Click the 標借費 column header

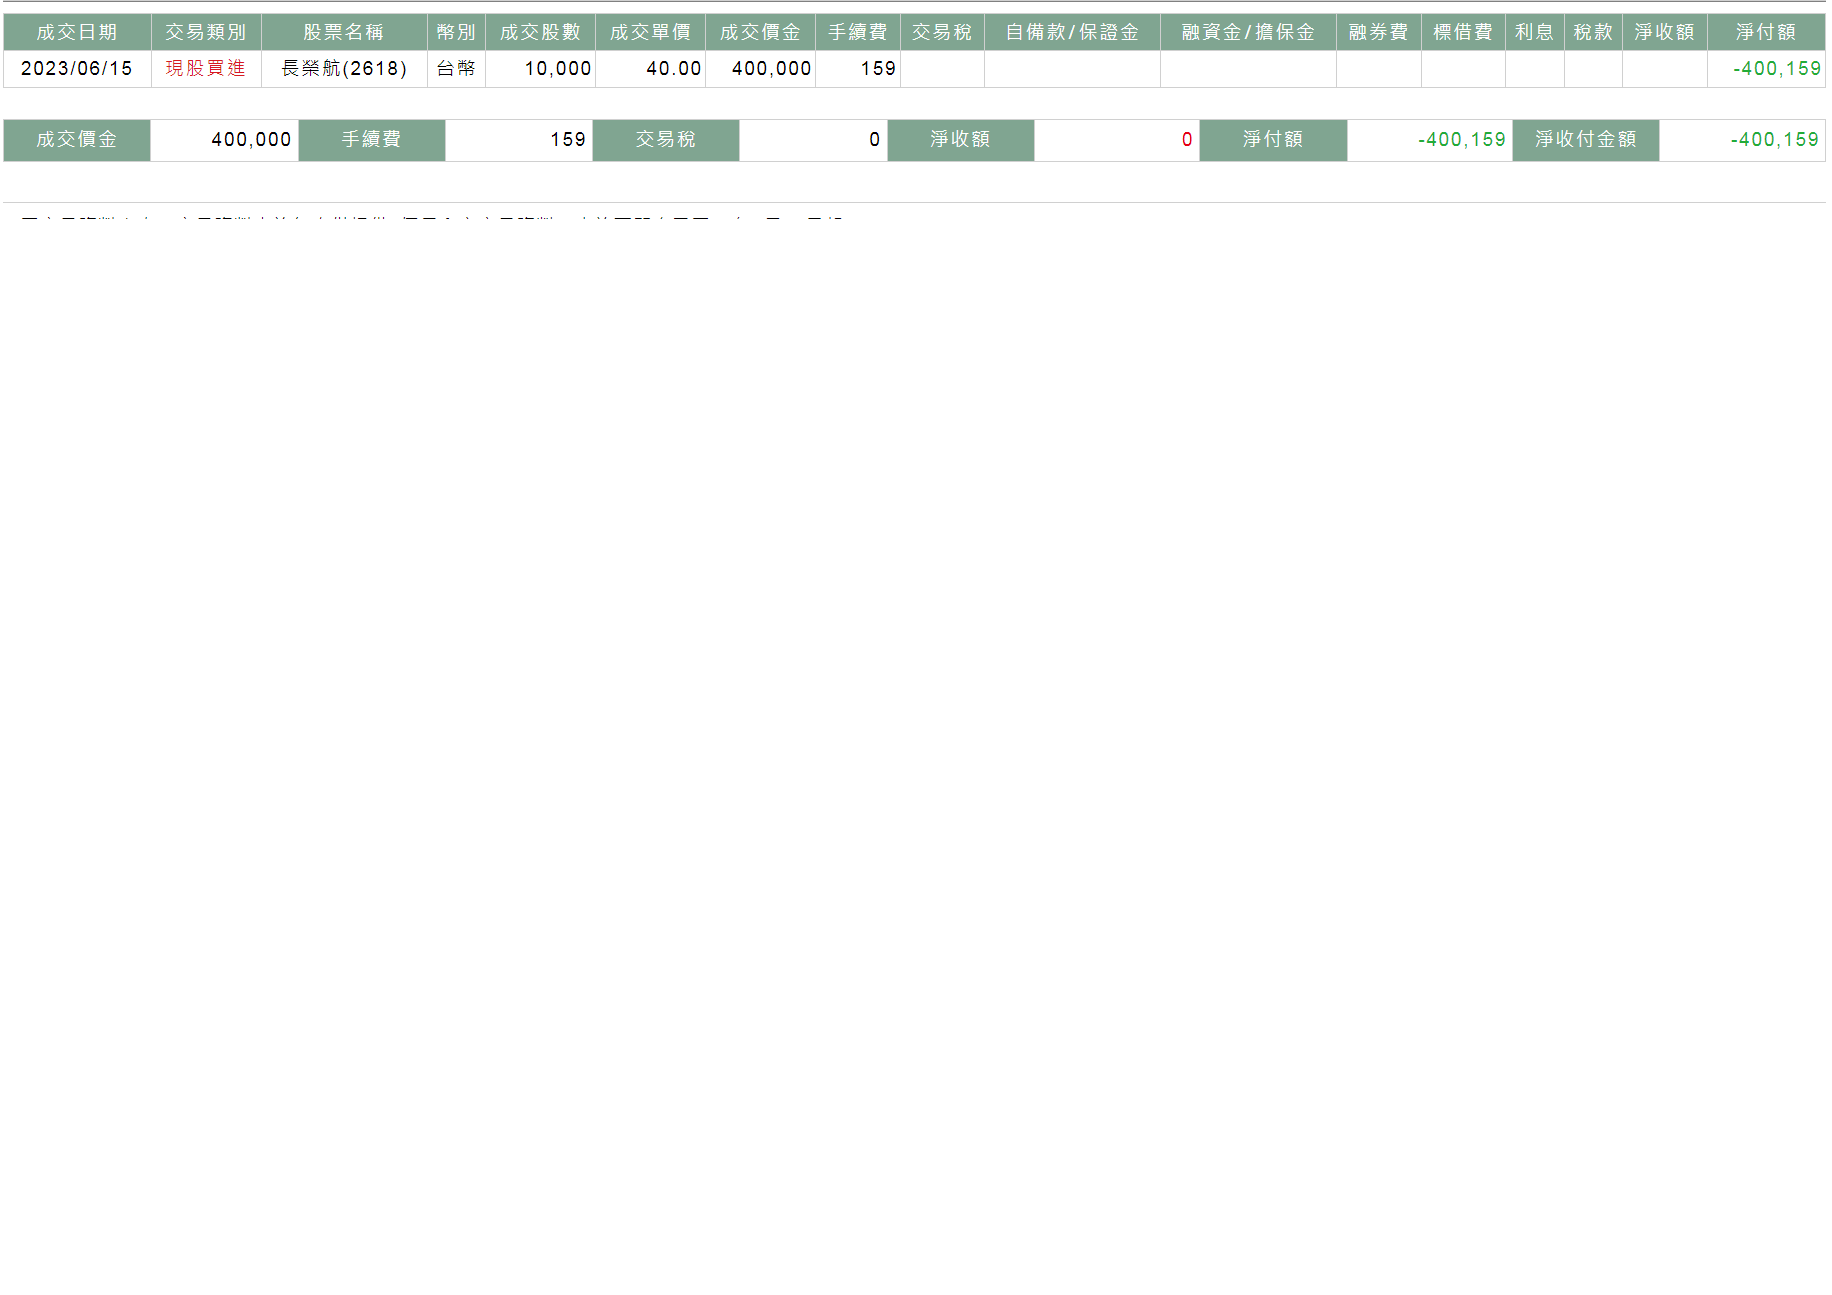coord(1463,32)
